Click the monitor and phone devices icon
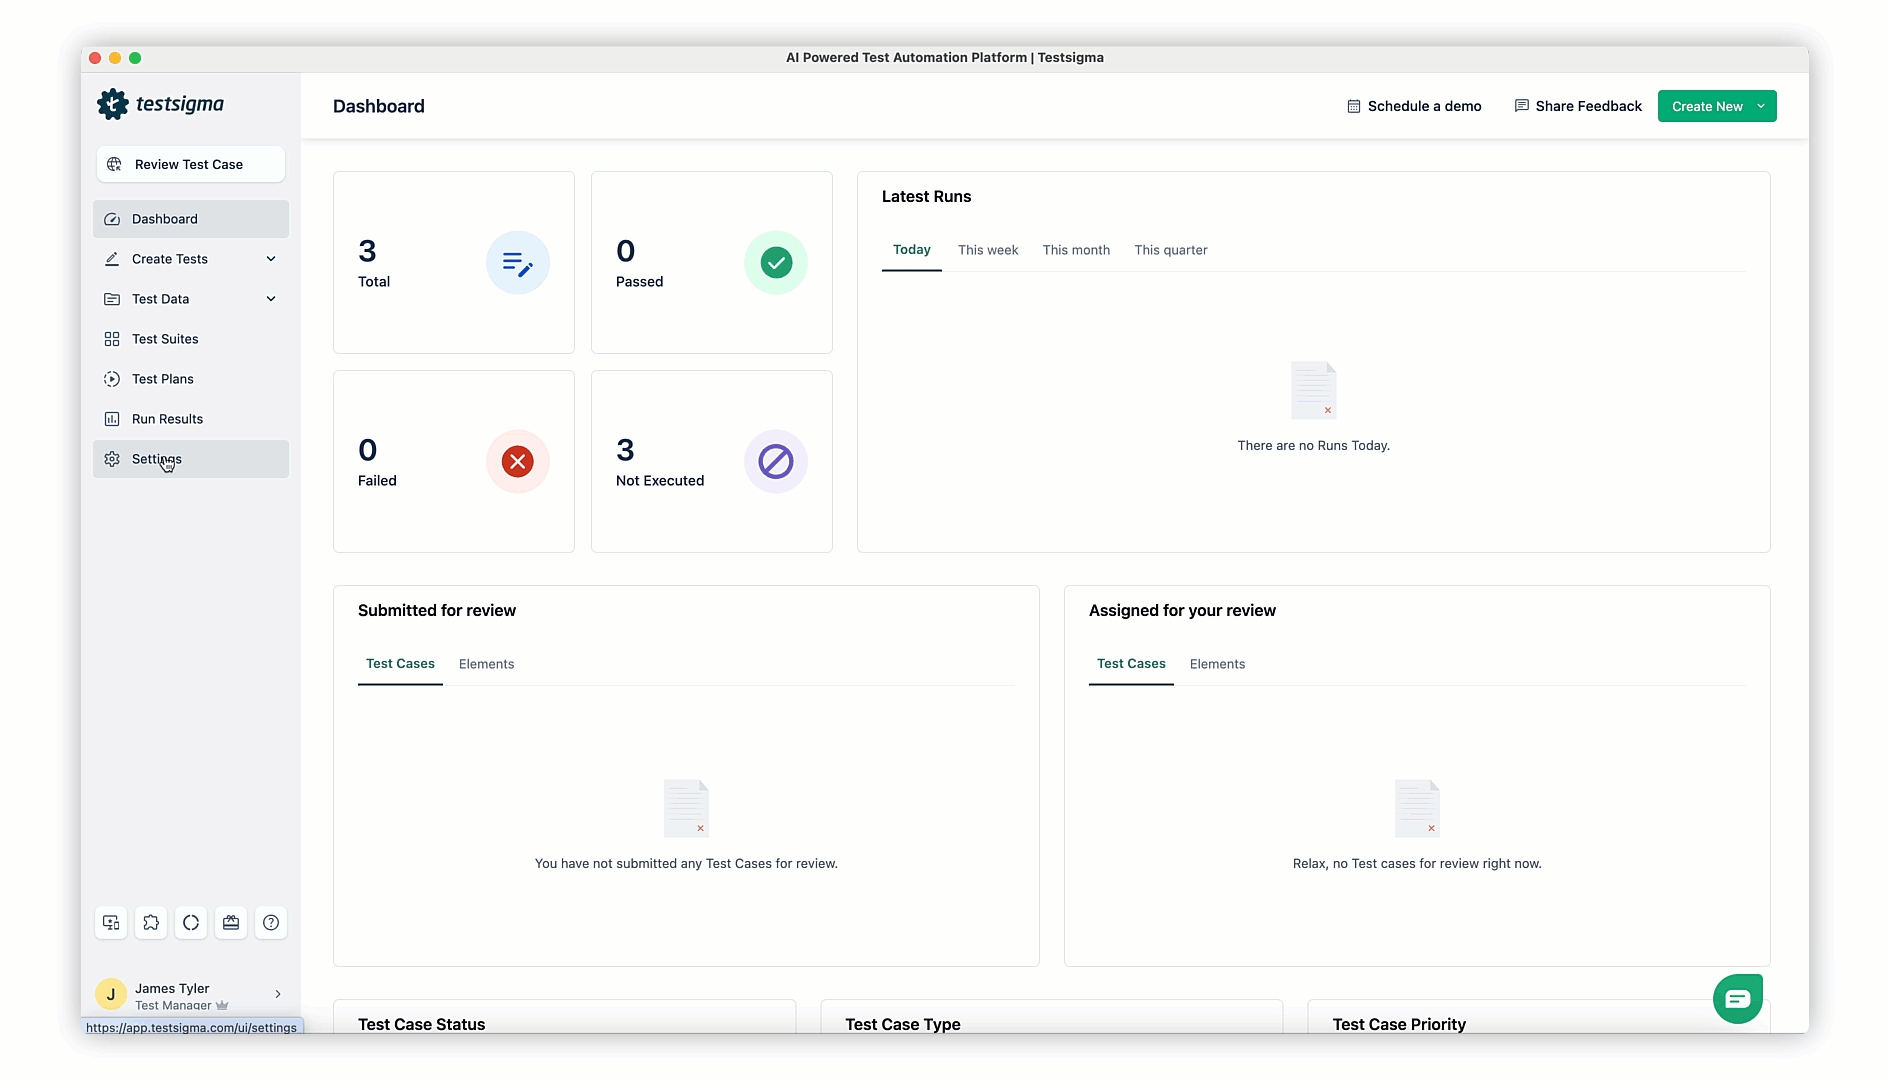 (x=111, y=922)
